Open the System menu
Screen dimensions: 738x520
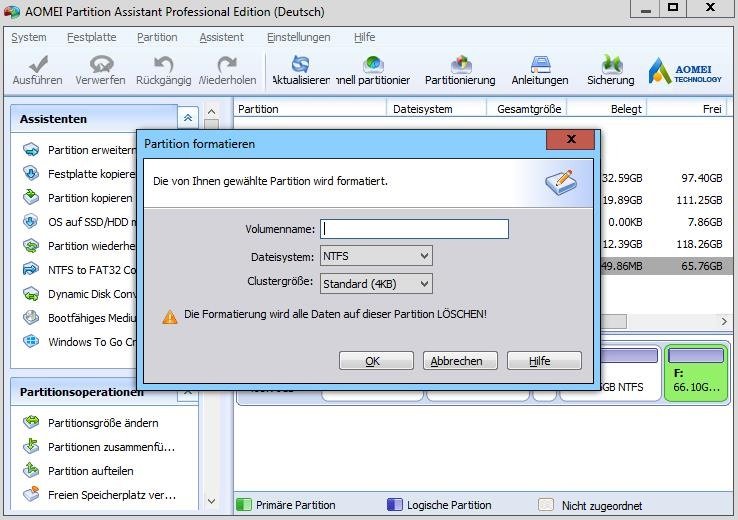[29, 37]
